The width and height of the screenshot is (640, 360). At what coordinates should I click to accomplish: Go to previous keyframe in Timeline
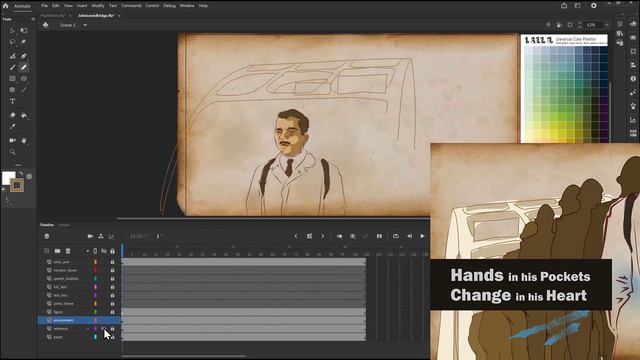point(296,236)
